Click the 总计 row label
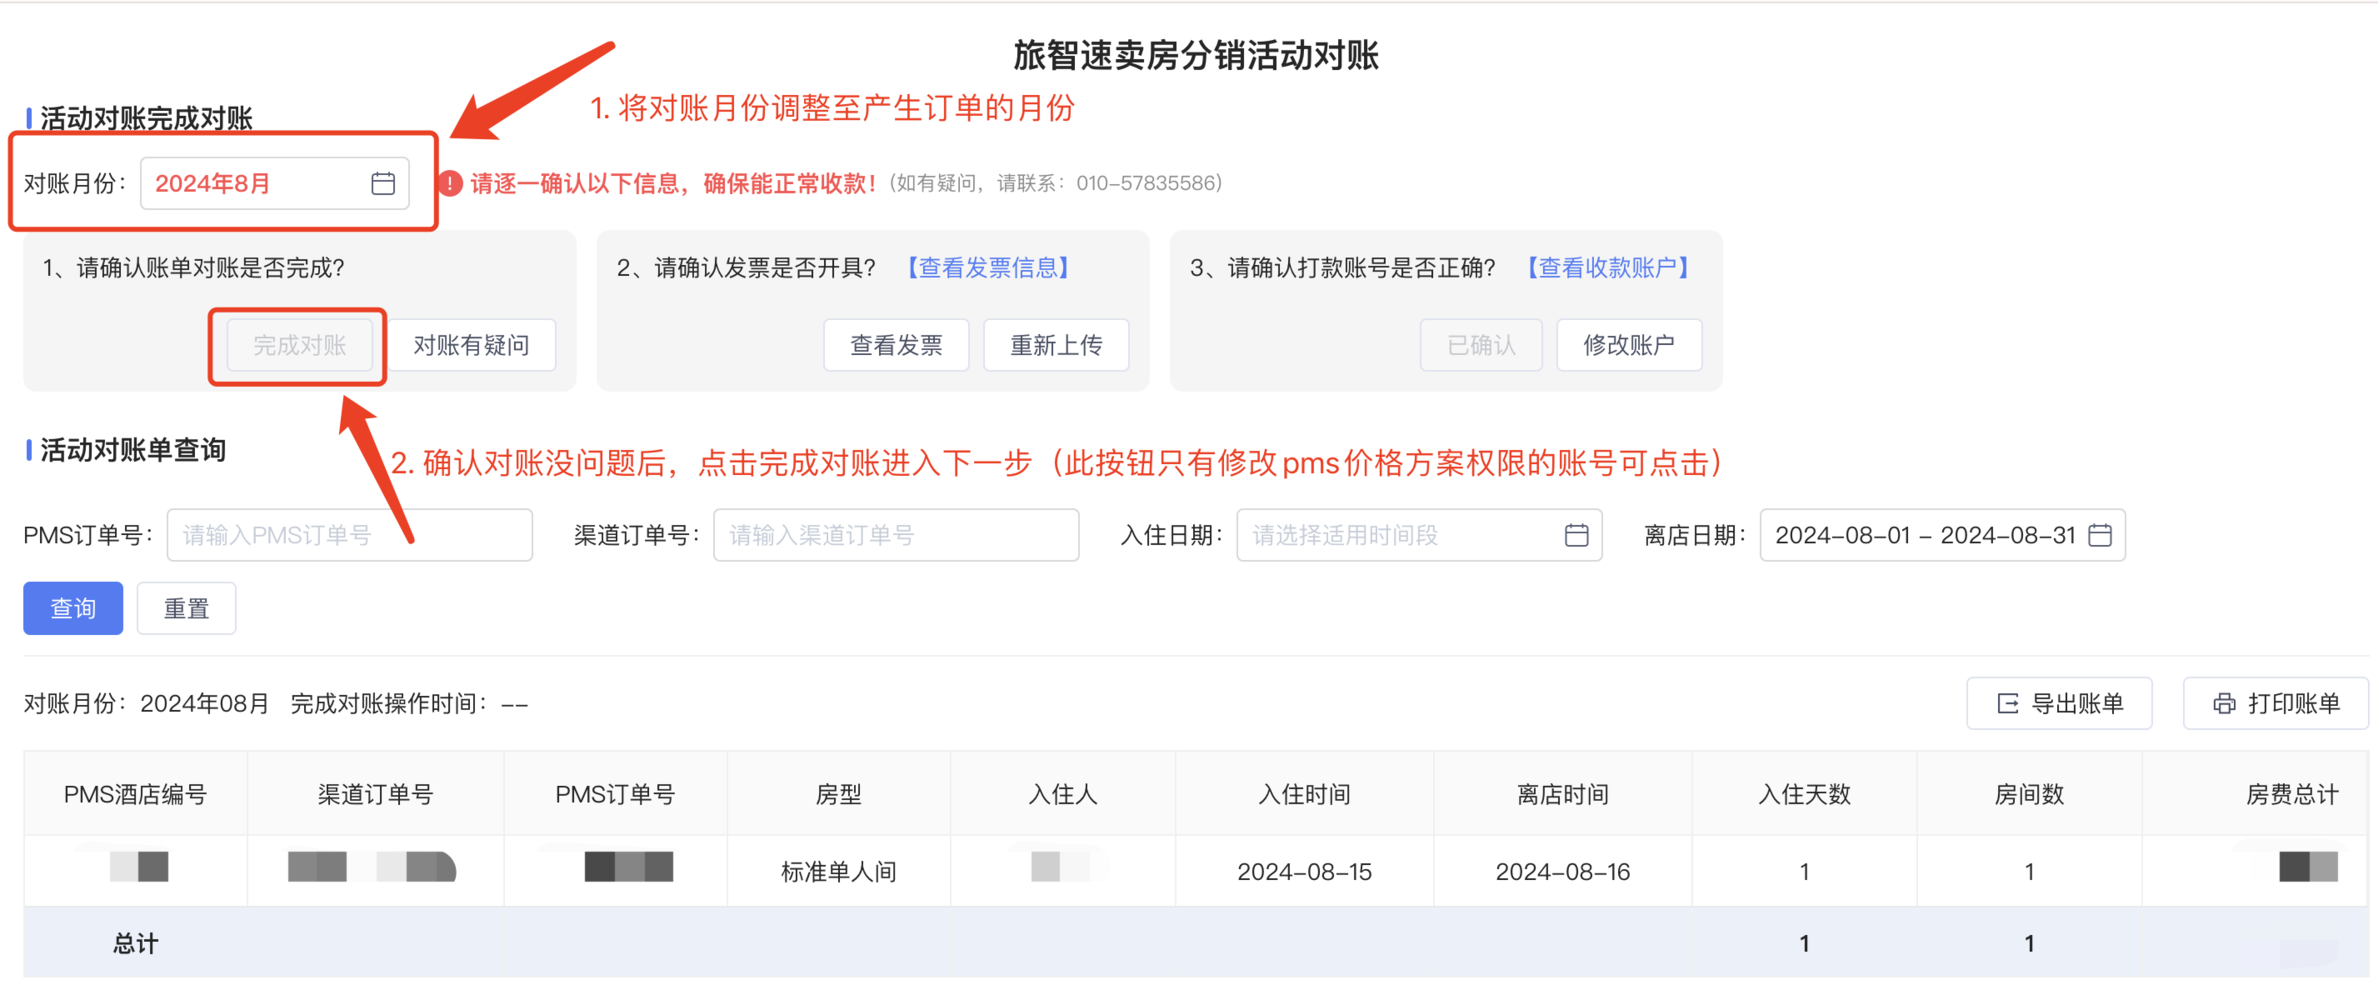 tap(135, 944)
